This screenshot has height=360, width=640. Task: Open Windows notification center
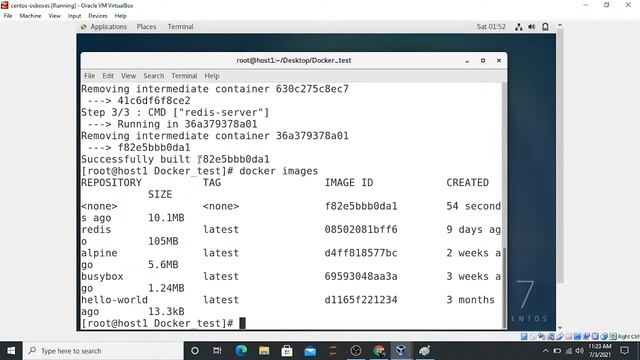click(x=624, y=351)
